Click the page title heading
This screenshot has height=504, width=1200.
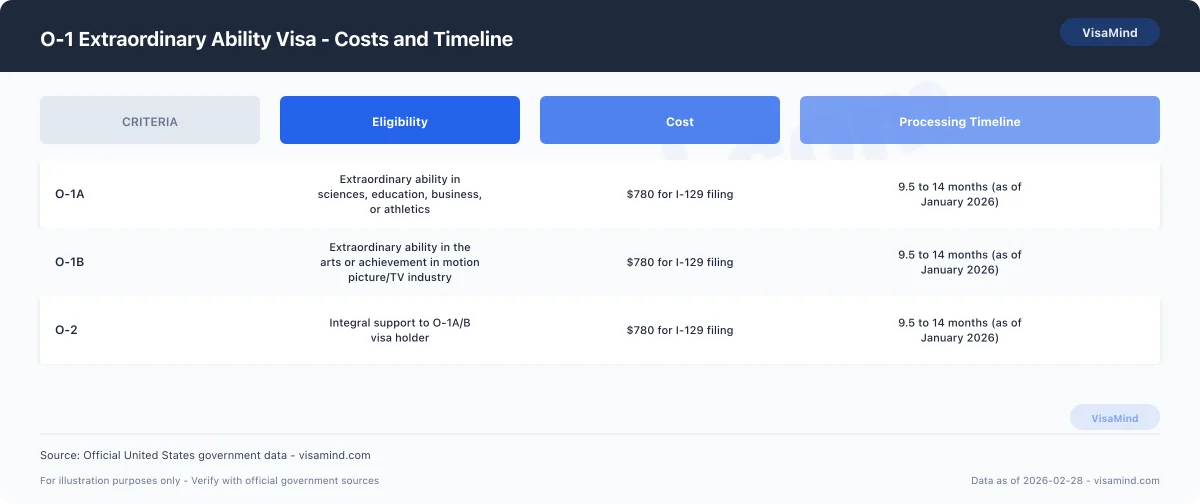pyautogui.click(x=276, y=40)
